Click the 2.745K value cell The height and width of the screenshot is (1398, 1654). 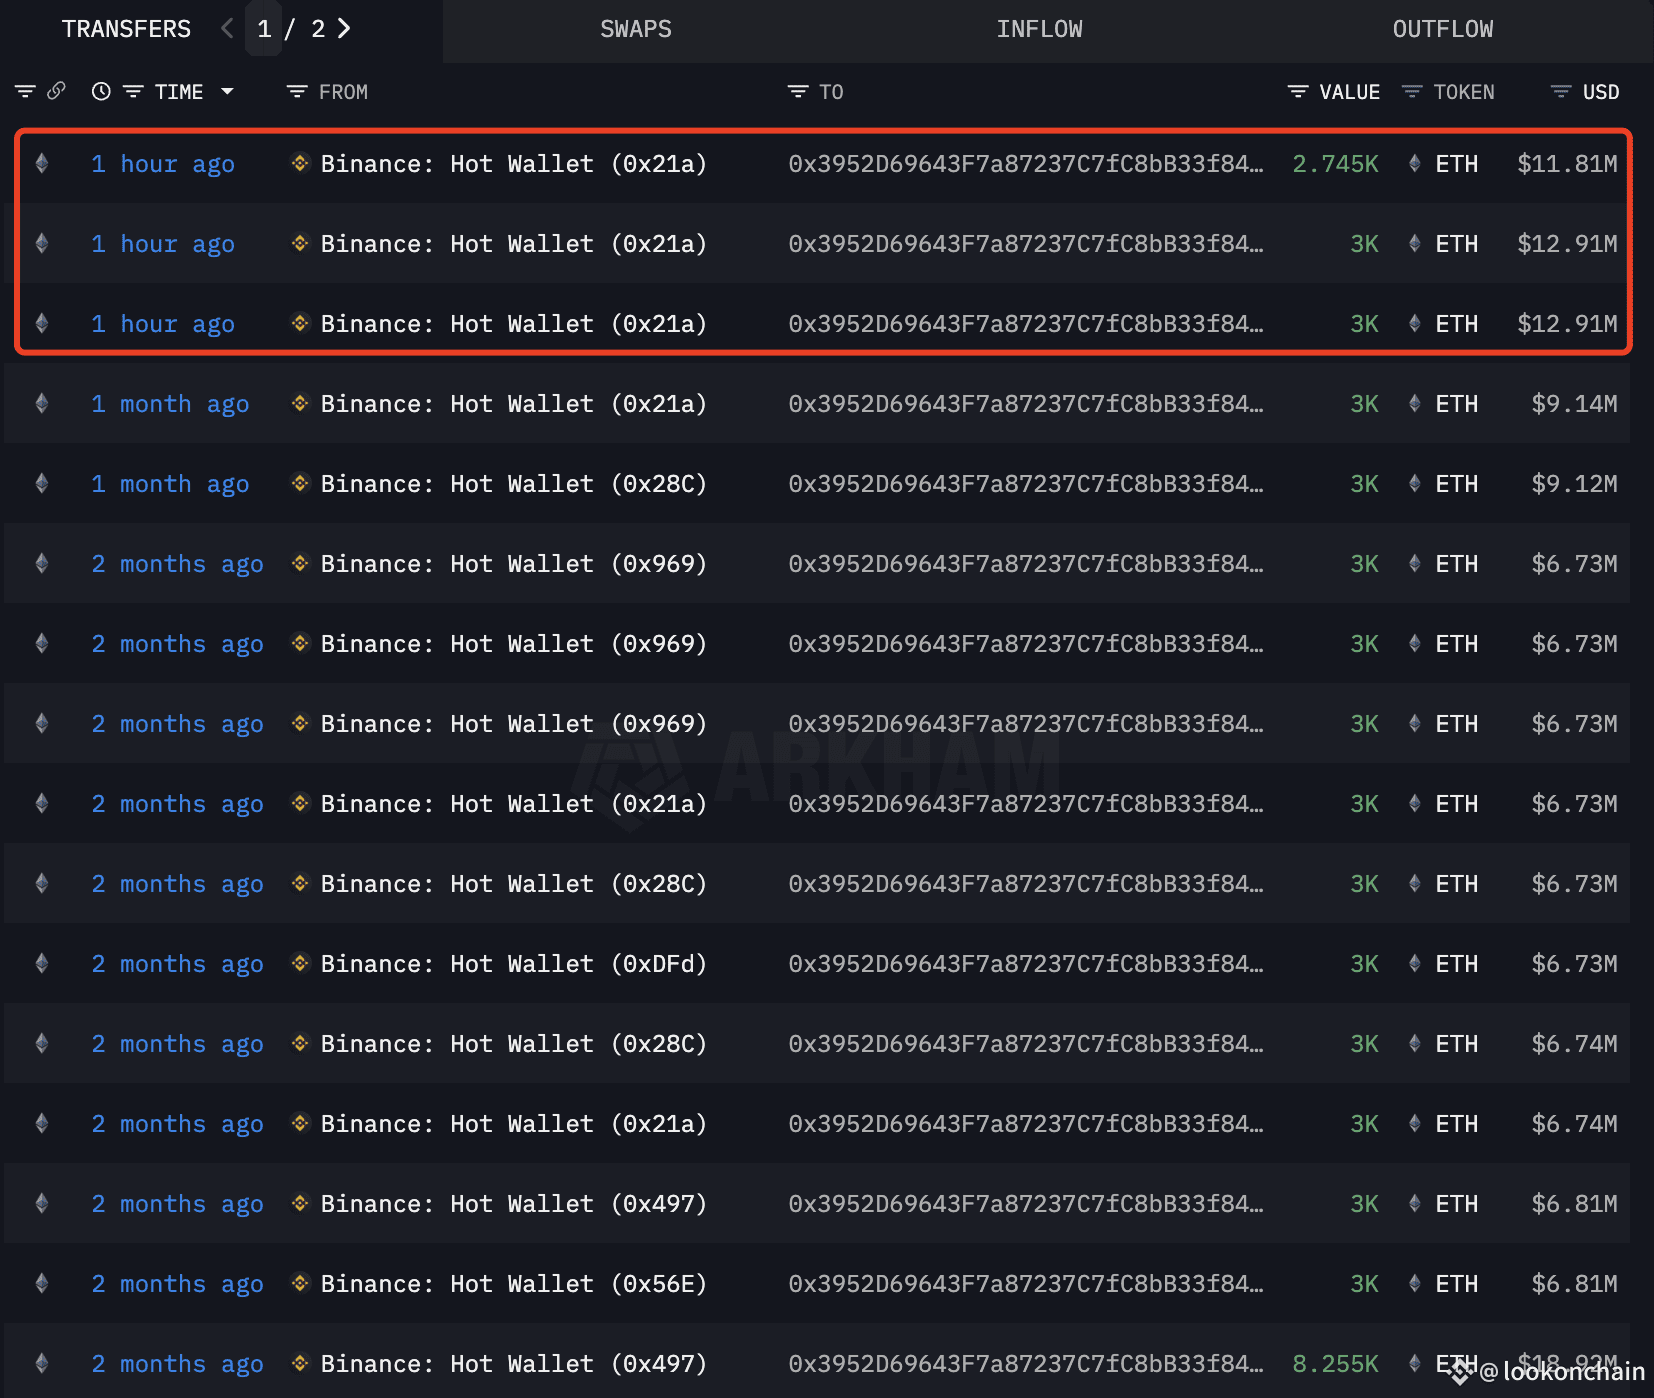[x=1335, y=164]
